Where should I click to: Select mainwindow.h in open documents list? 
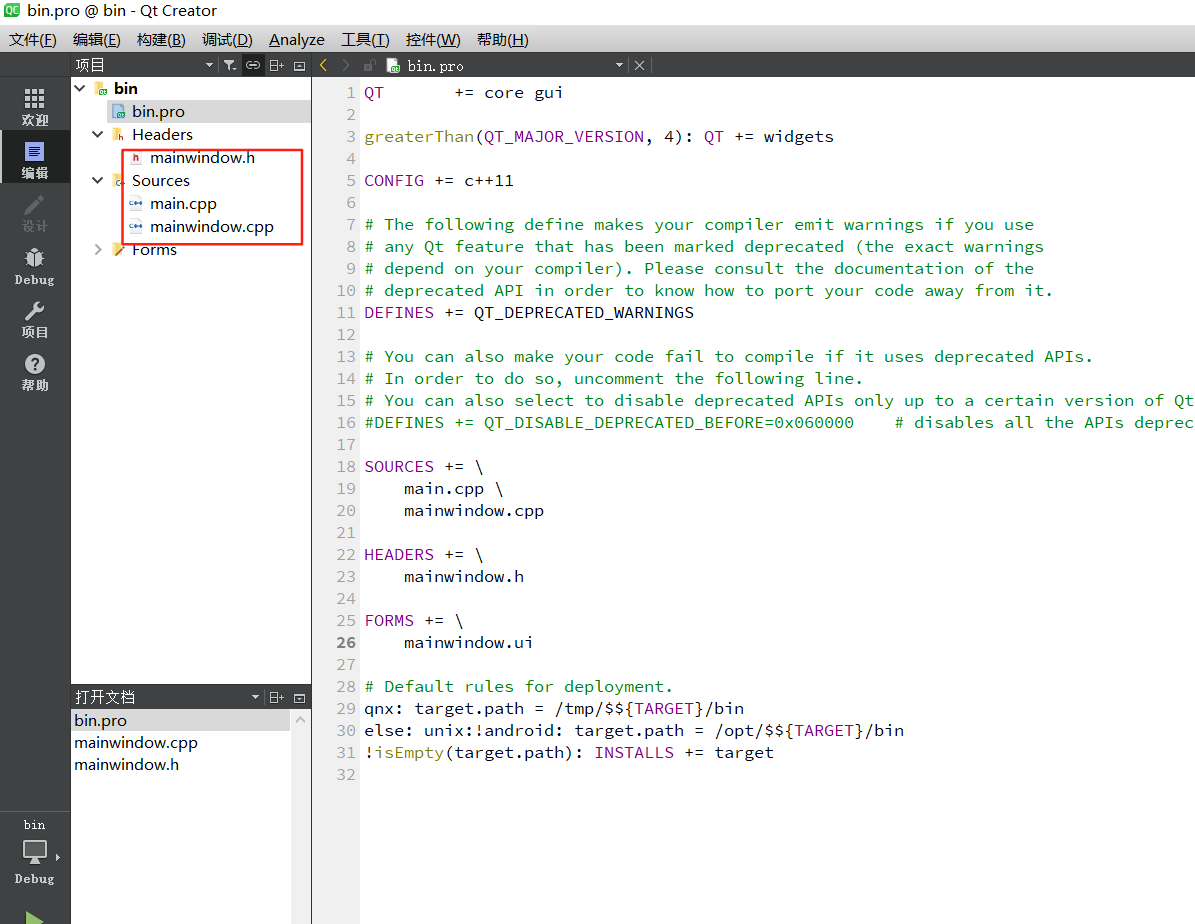(x=181, y=765)
